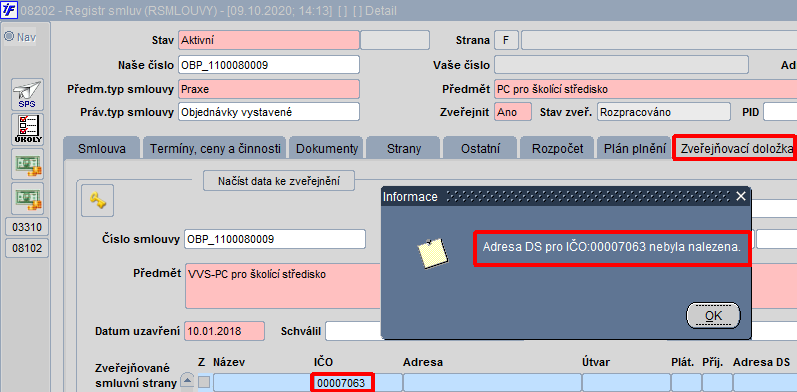Image resolution: width=797 pixels, height=392 pixels.
Task: Click the Předmět text area VVS-PC
Action: [283, 286]
